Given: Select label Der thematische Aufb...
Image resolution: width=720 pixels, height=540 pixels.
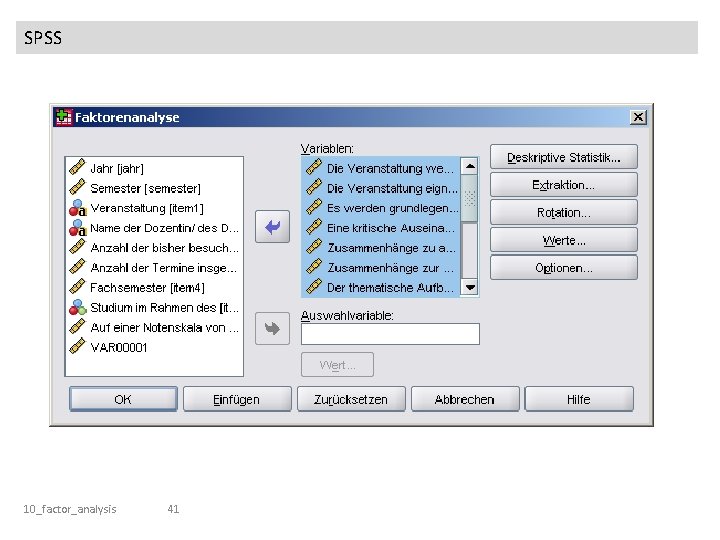Looking at the screenshot, I should pyautogui.click(x=390, y=287).
